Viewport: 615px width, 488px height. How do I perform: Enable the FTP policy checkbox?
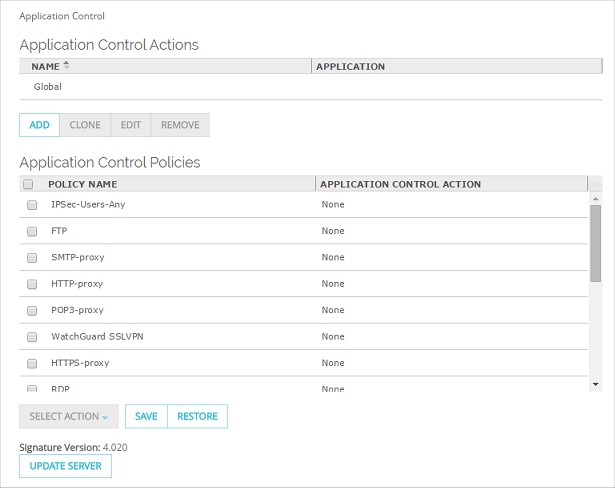pos(31,231)
